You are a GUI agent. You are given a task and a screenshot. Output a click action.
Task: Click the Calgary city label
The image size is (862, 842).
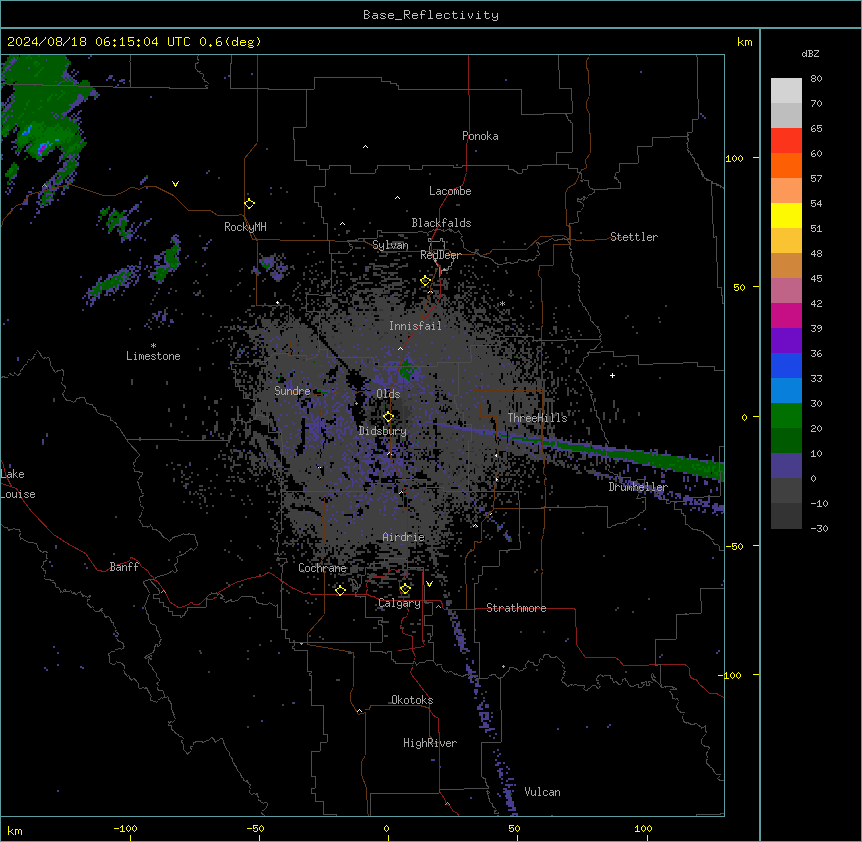400,603
